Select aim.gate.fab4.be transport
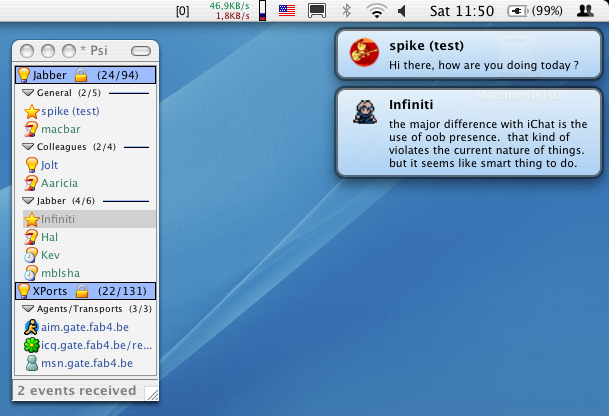Viewport: 609px width, 416px height. pyautogui.click(x=89, y=327)
